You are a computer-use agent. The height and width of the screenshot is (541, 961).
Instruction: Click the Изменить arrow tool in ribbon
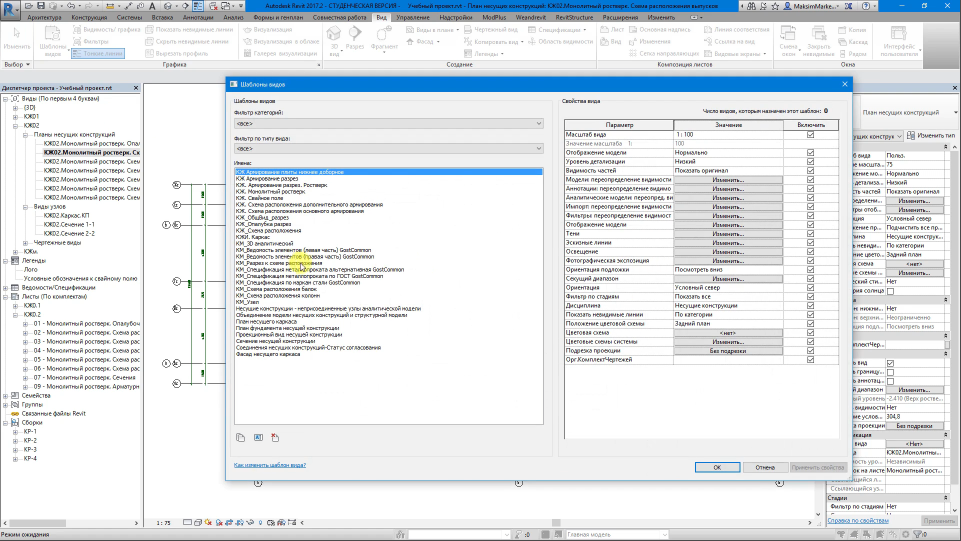(x=17, y=33)
